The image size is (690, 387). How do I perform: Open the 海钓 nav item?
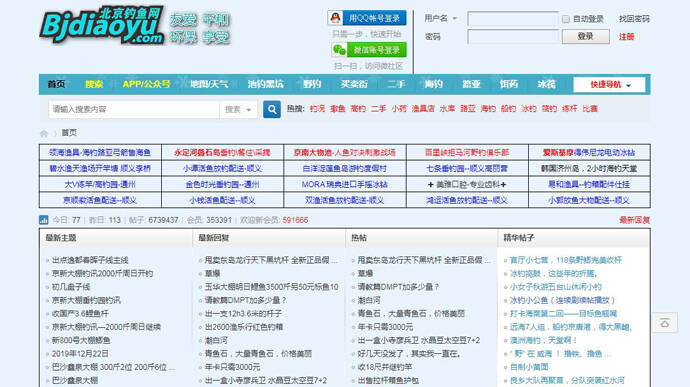click(433, 84)
